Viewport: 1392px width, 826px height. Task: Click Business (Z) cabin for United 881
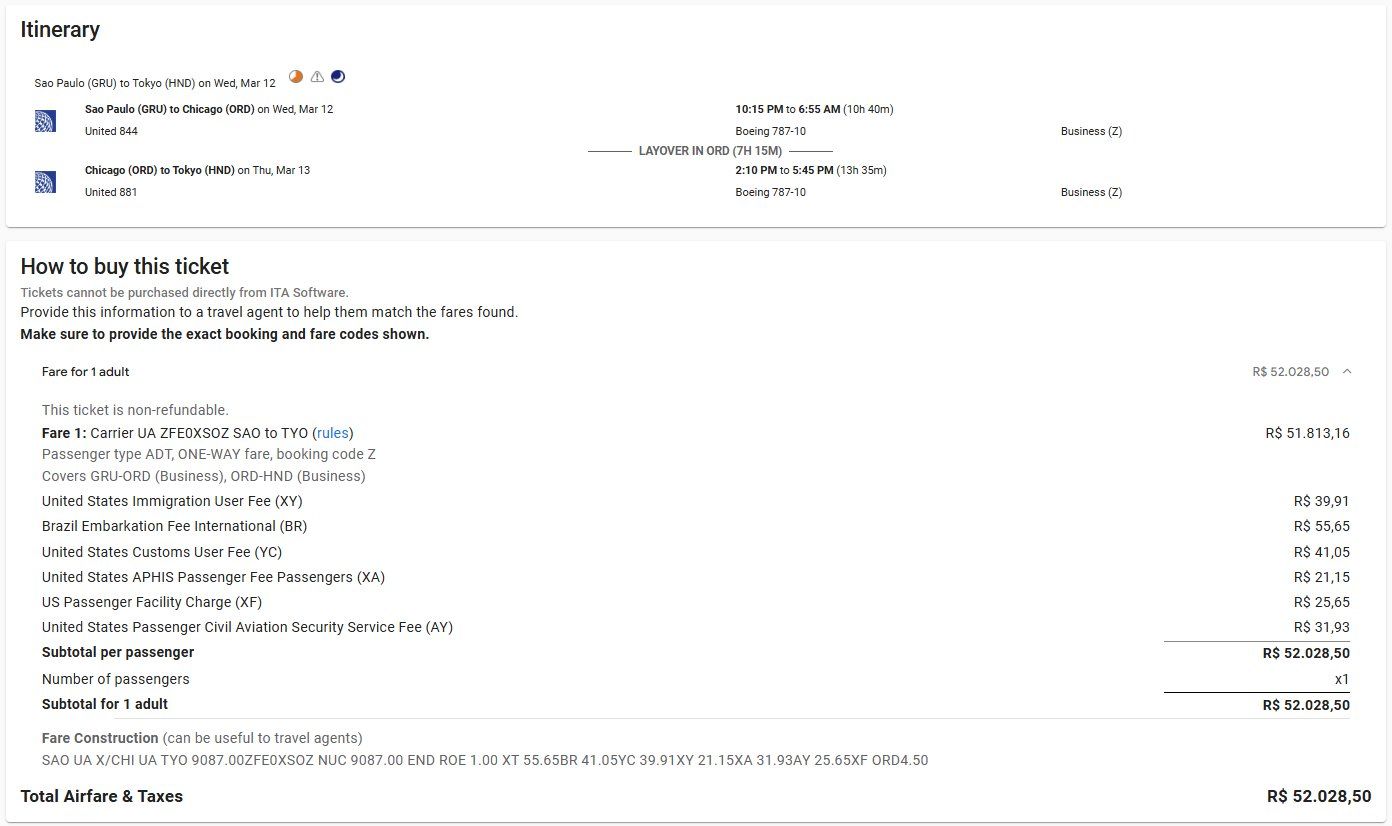[1091, 192]
